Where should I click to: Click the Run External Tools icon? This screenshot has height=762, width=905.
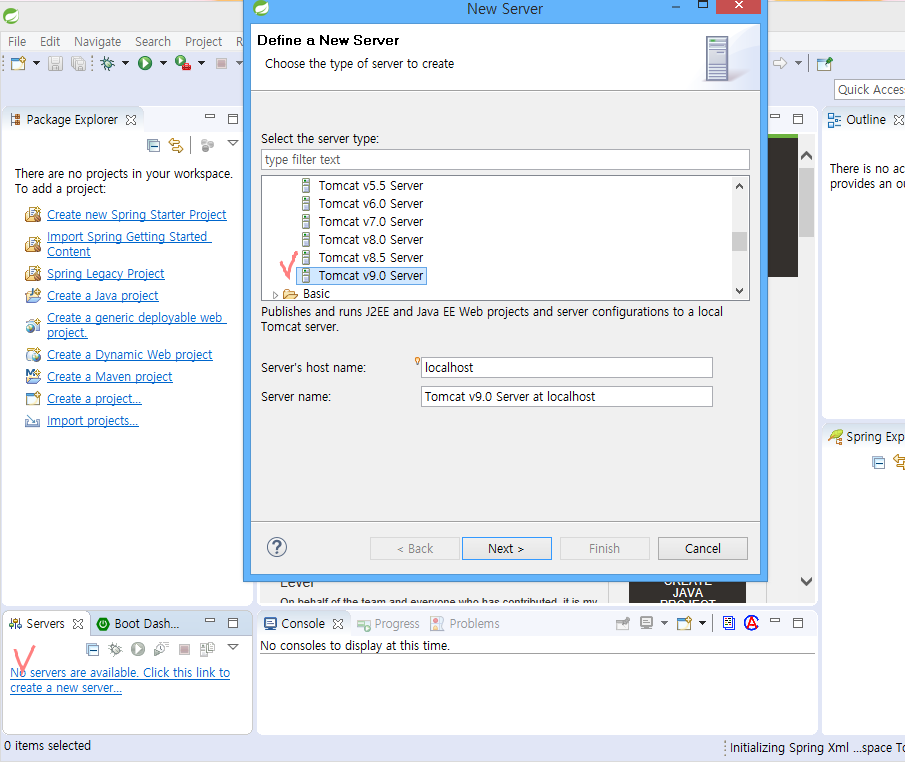(x=183, y=63)
